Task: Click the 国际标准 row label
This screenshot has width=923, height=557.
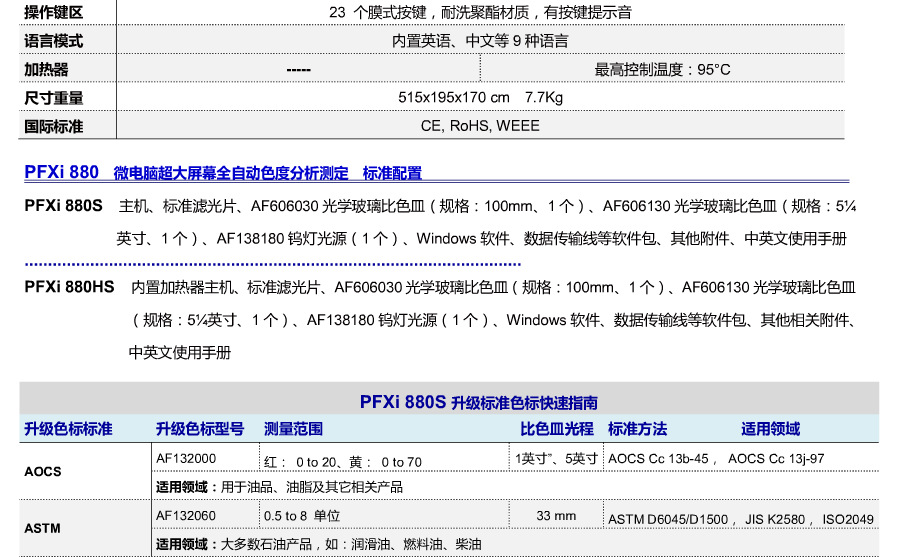Action: click(x=54, y=126)
